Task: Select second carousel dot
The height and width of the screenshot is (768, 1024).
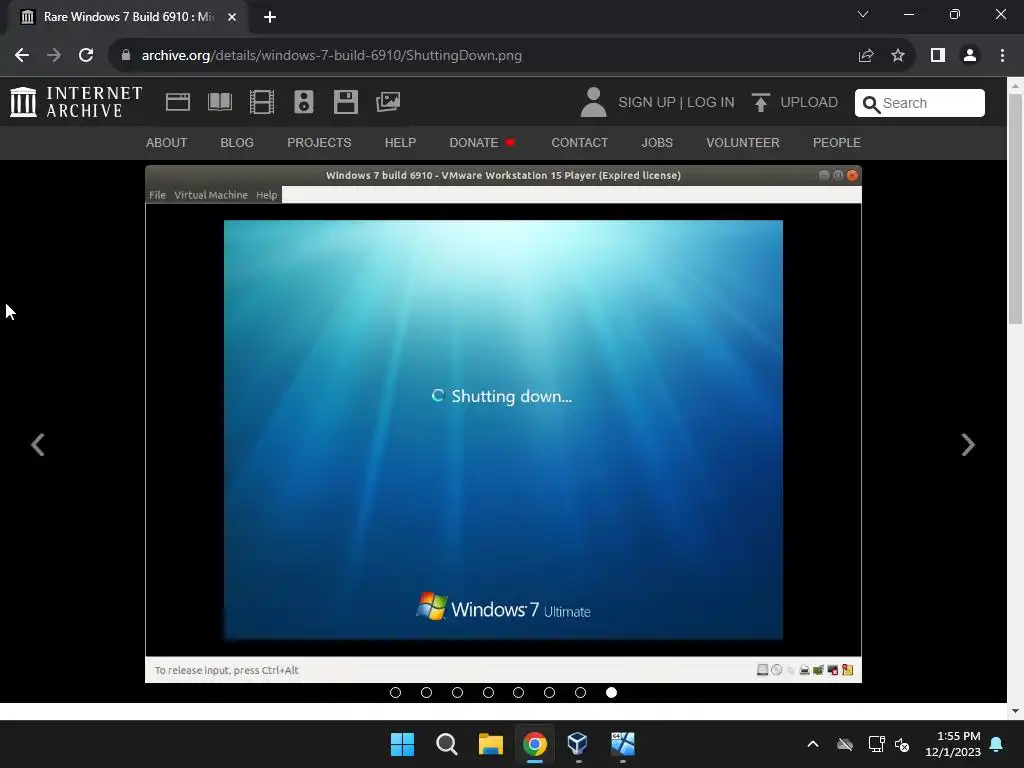Action: 426,692
